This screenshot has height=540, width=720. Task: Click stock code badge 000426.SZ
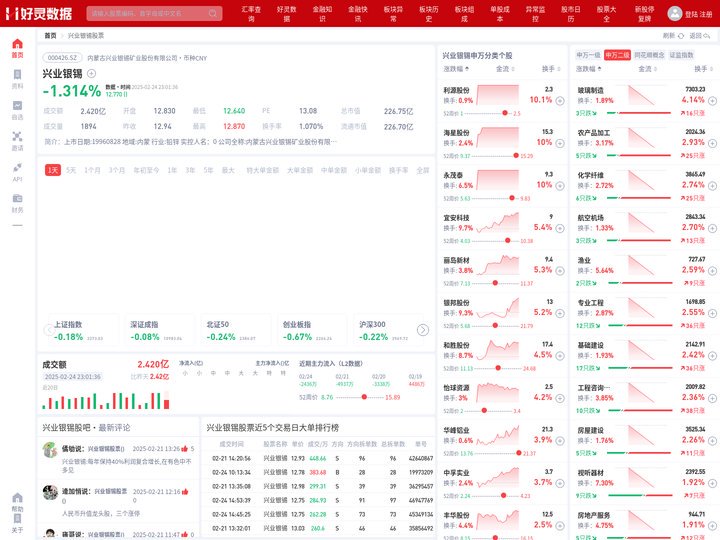coord(62,58)
